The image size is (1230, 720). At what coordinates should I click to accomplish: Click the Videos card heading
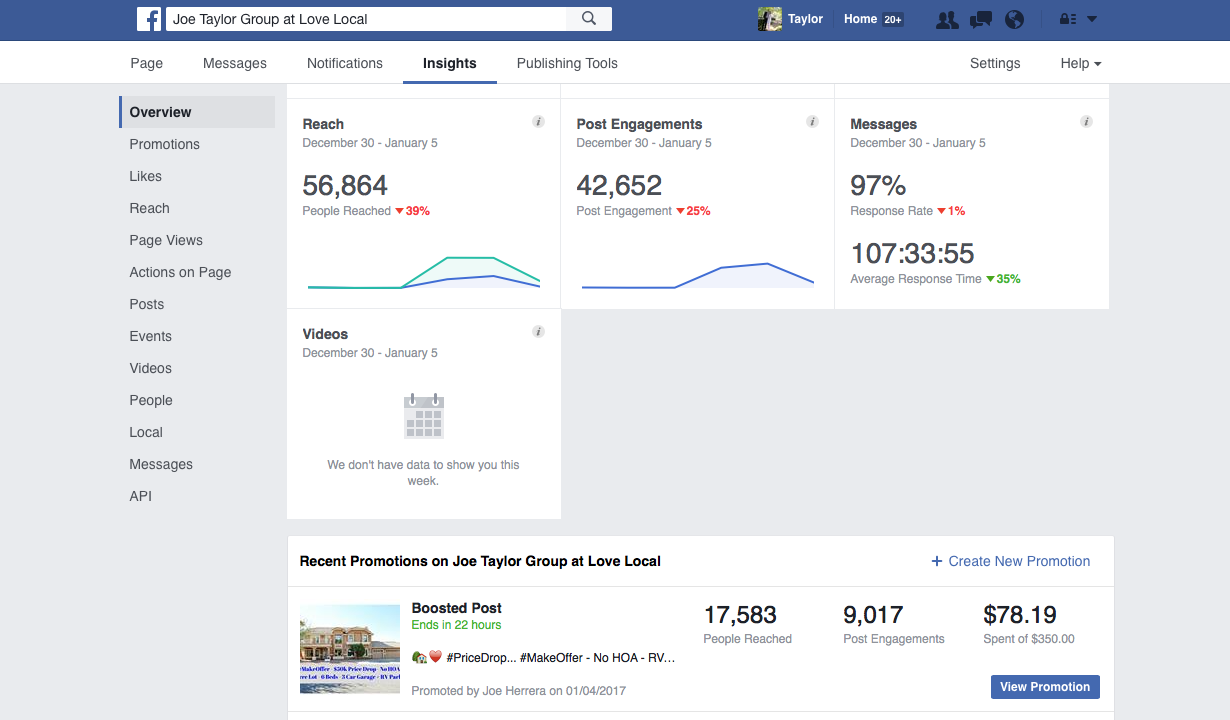(325, 334)
